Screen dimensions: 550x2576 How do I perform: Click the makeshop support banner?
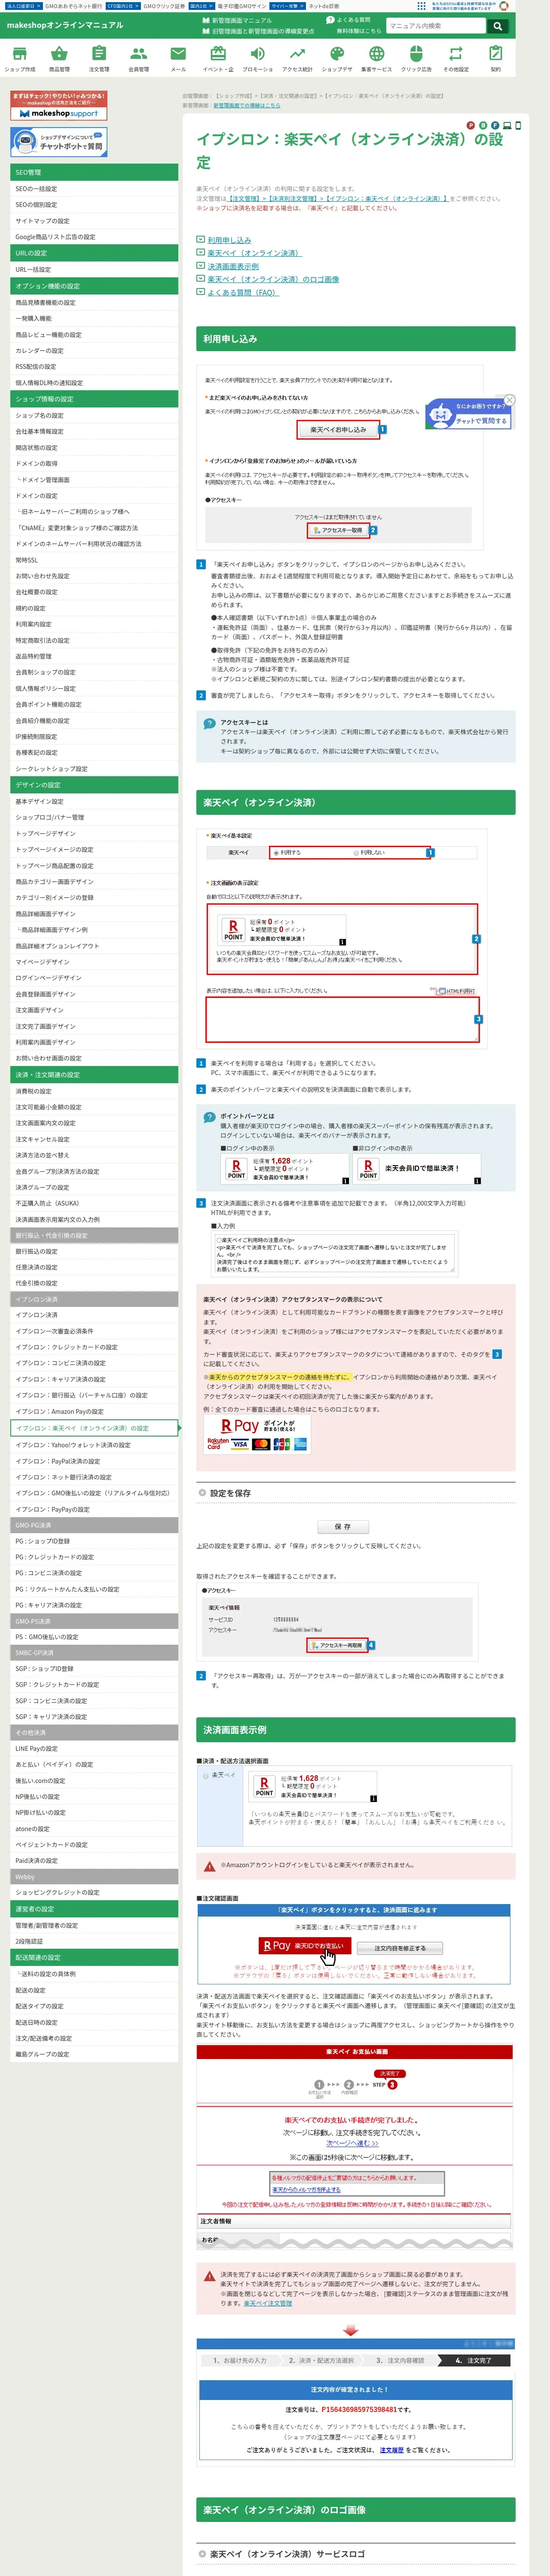point(59,106)
